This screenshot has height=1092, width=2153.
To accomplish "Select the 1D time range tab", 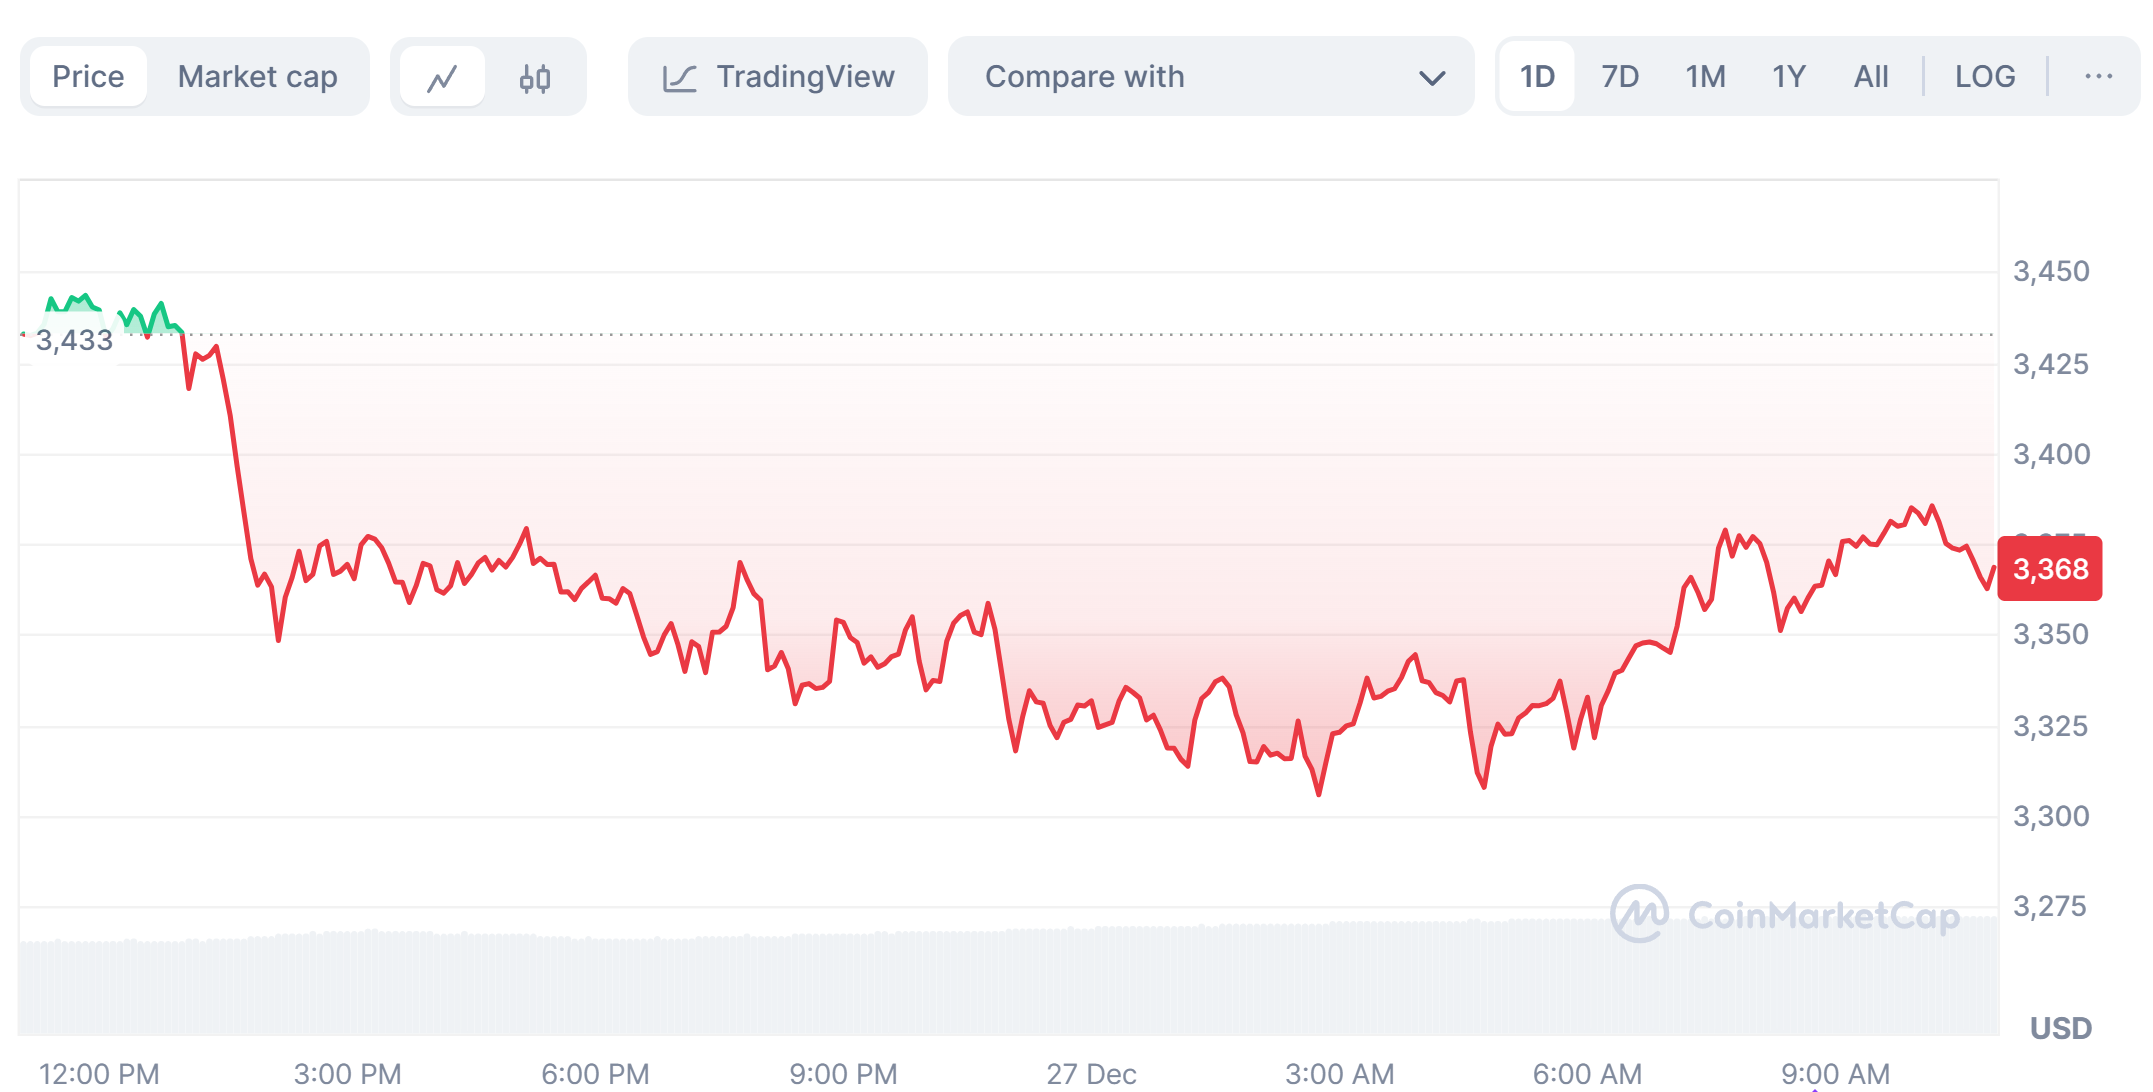I will click(x=1537, y=77).
